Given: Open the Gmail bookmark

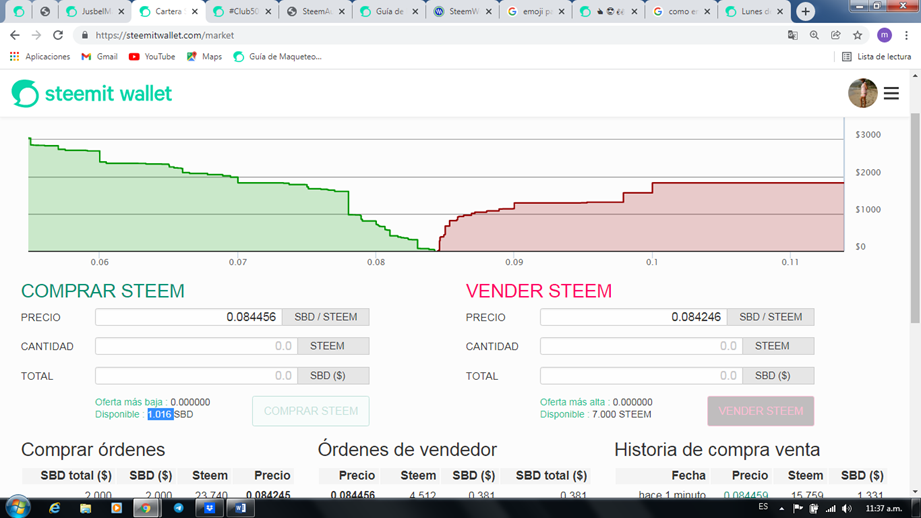Looking at the screenshot, I should click(99, 56).
